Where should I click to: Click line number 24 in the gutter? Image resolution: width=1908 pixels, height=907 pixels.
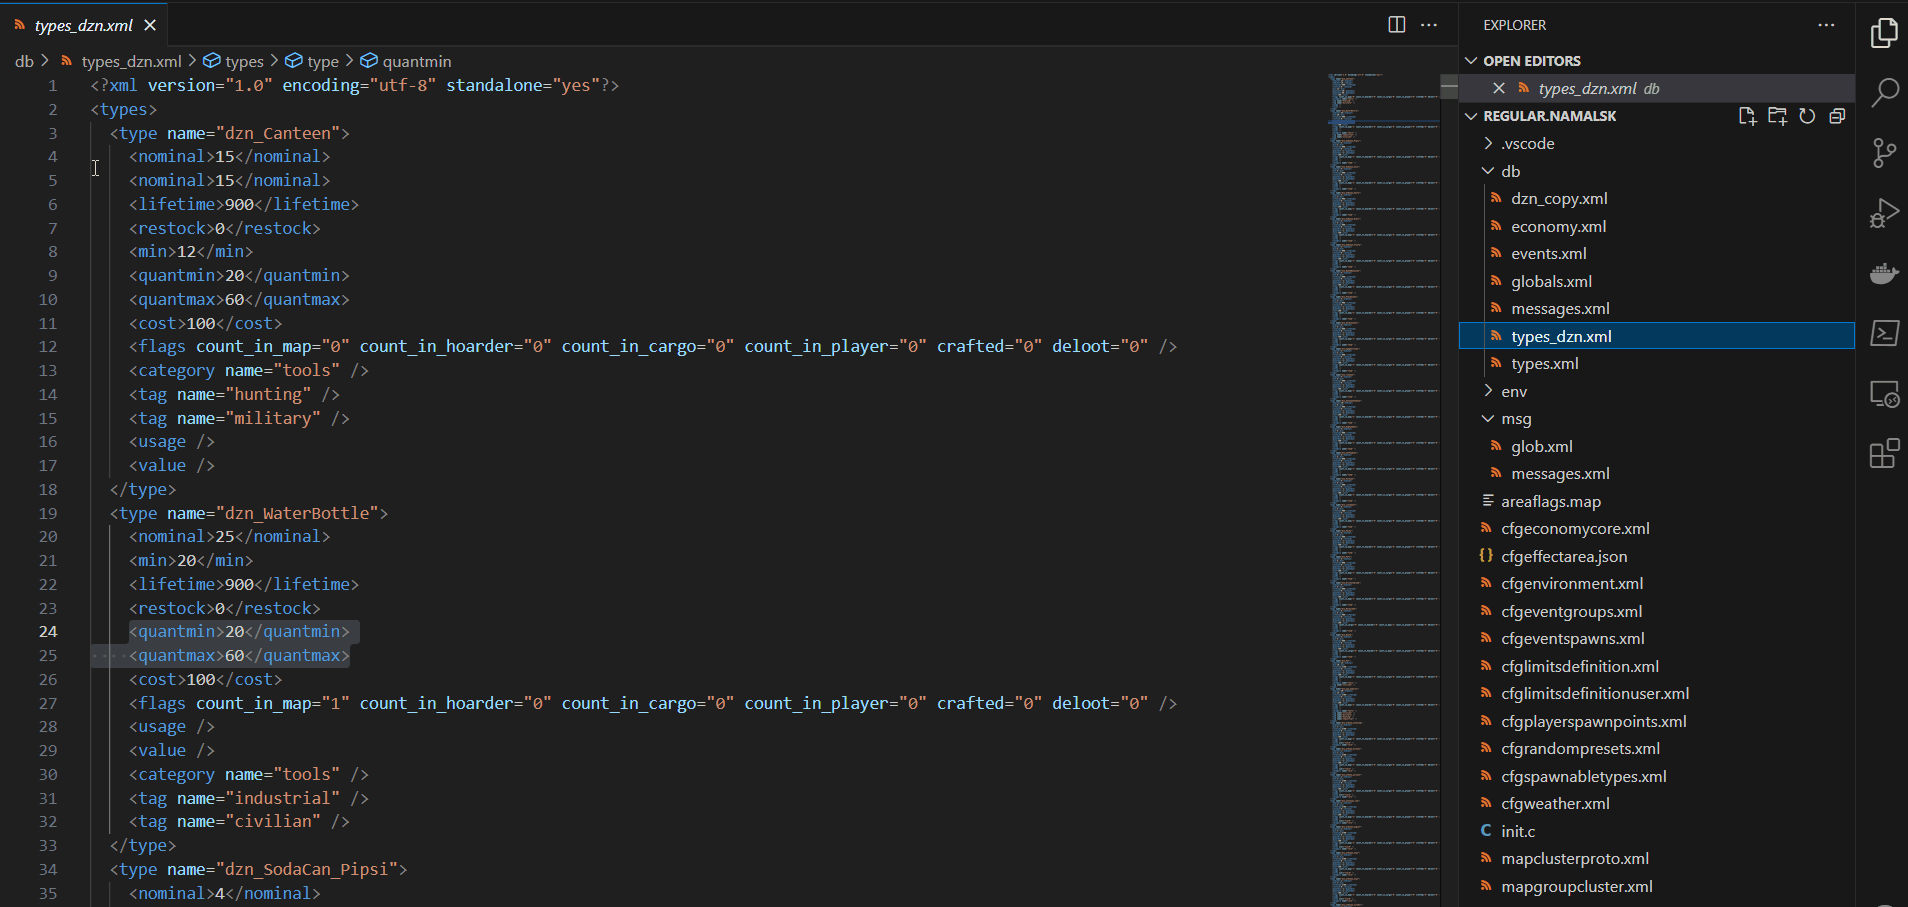[x=48, y=632]
